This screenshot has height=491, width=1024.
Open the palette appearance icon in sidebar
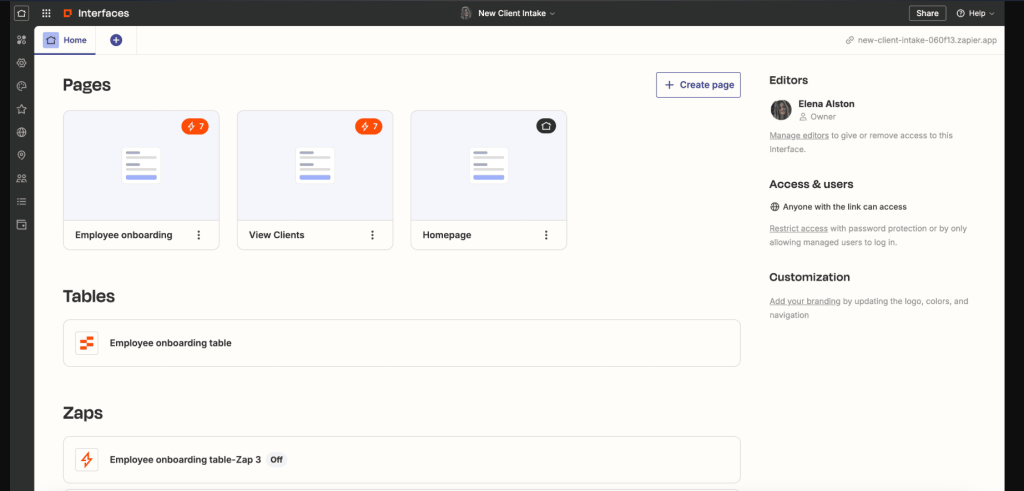21,86
